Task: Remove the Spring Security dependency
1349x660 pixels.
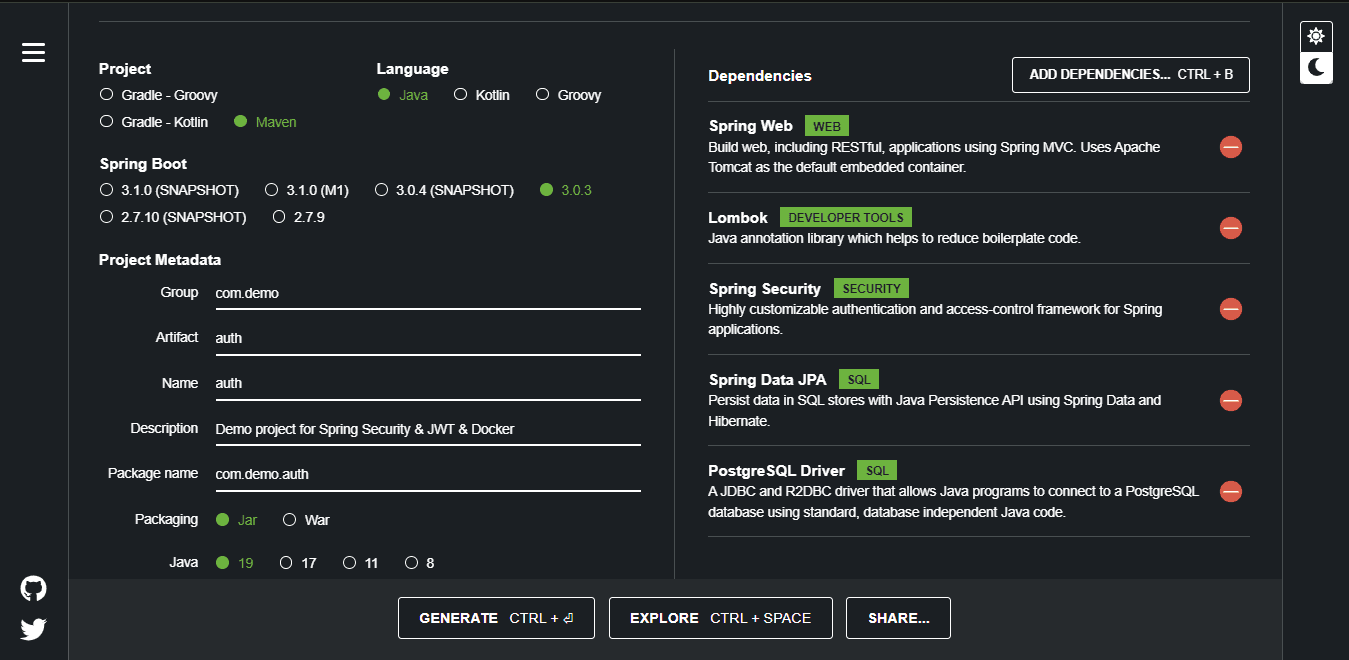Action: pyautogui.click(x=1231, y=309)
